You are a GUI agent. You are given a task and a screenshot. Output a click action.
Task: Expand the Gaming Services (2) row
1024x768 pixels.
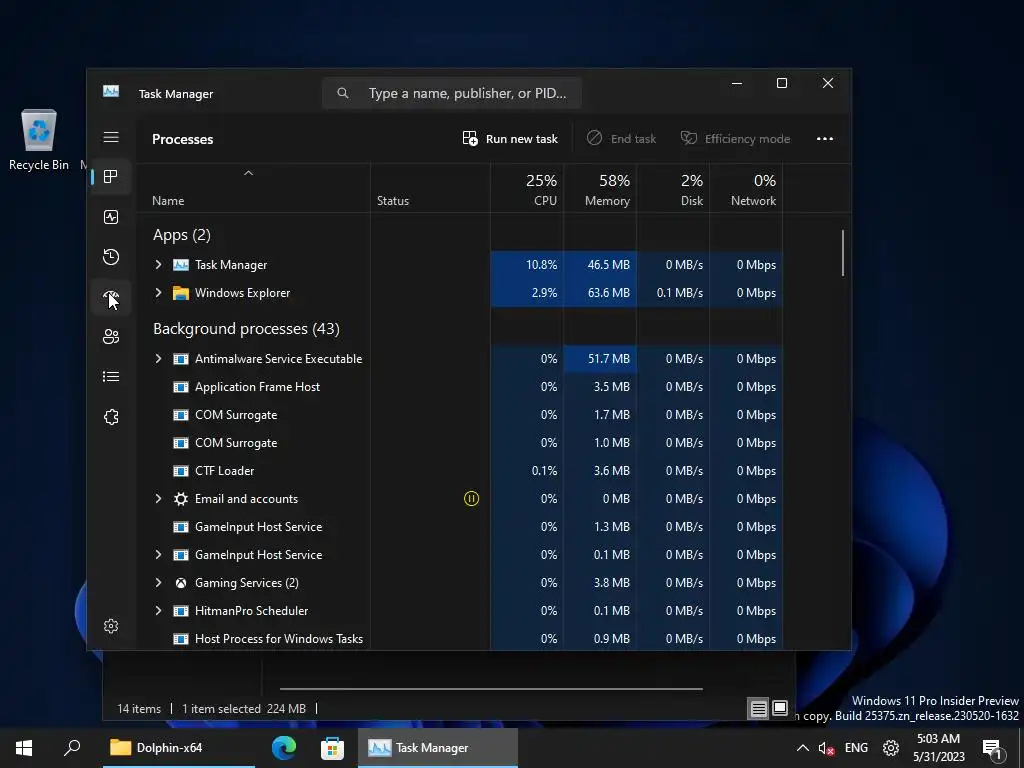pyautogui.click(x=158, y=583)
